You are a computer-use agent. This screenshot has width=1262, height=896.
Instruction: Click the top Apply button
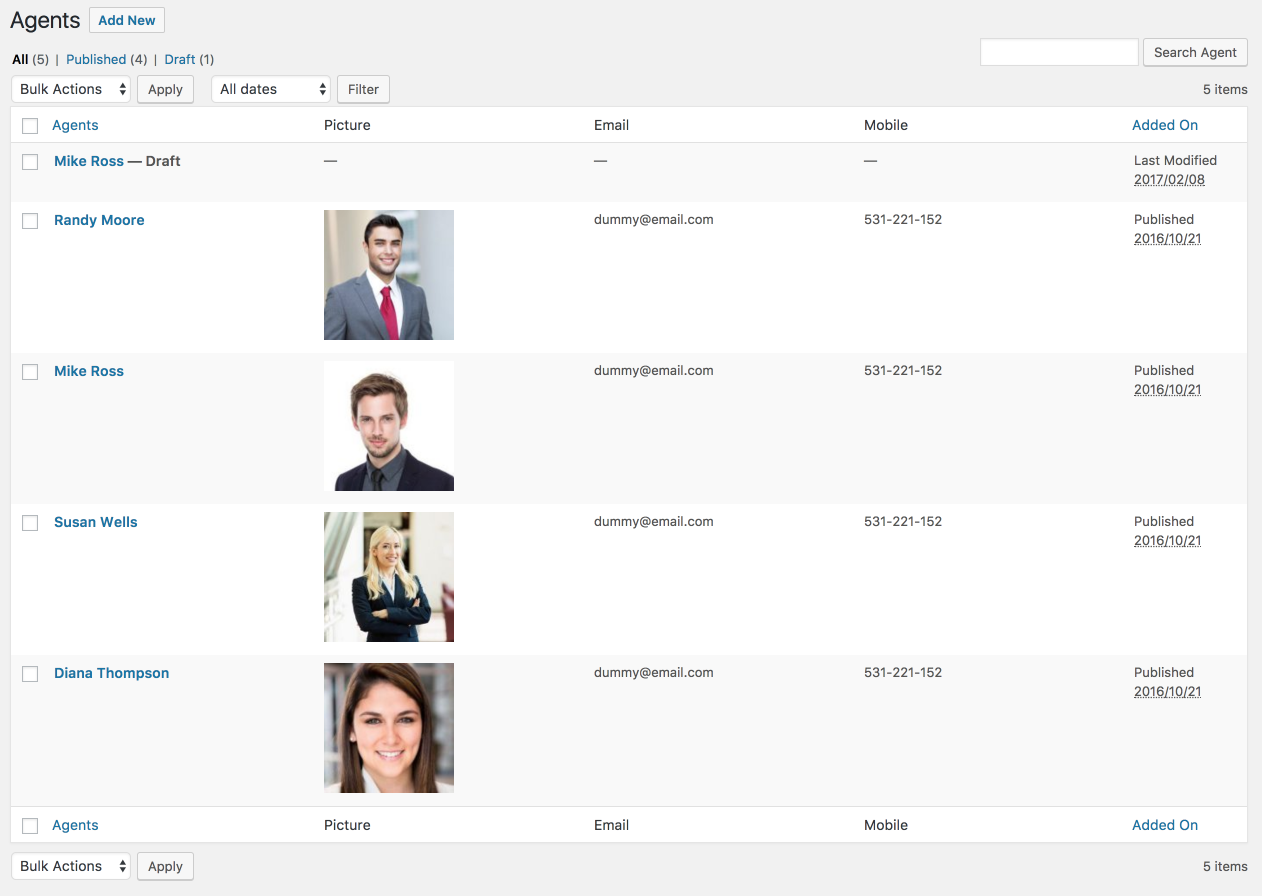pyautogui.click(x=165, y=89)
